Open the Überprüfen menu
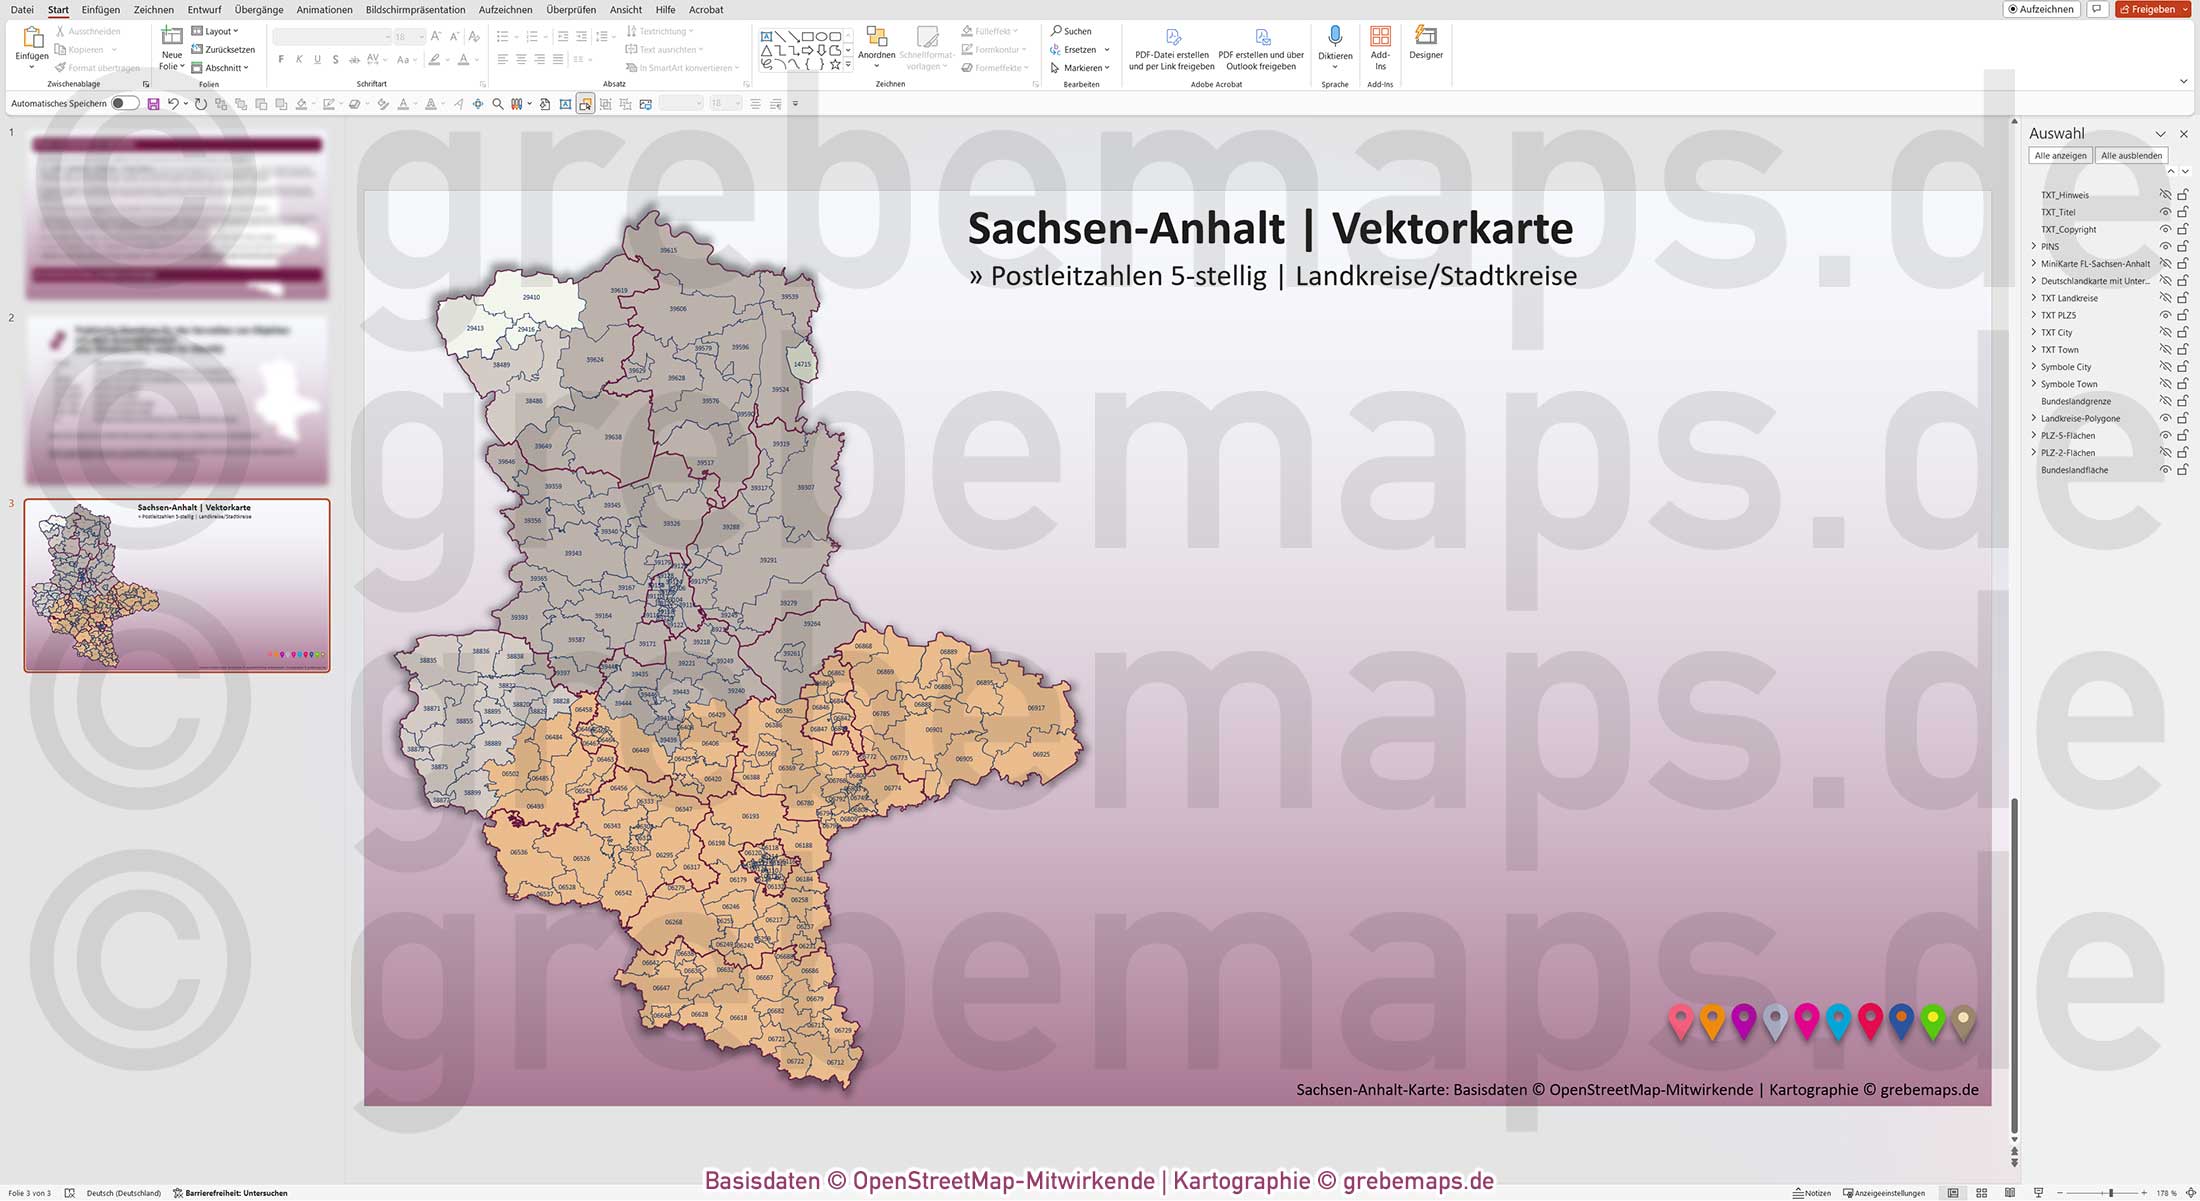The height and width of the screenshot is (1201, 2200). point(570,9)
